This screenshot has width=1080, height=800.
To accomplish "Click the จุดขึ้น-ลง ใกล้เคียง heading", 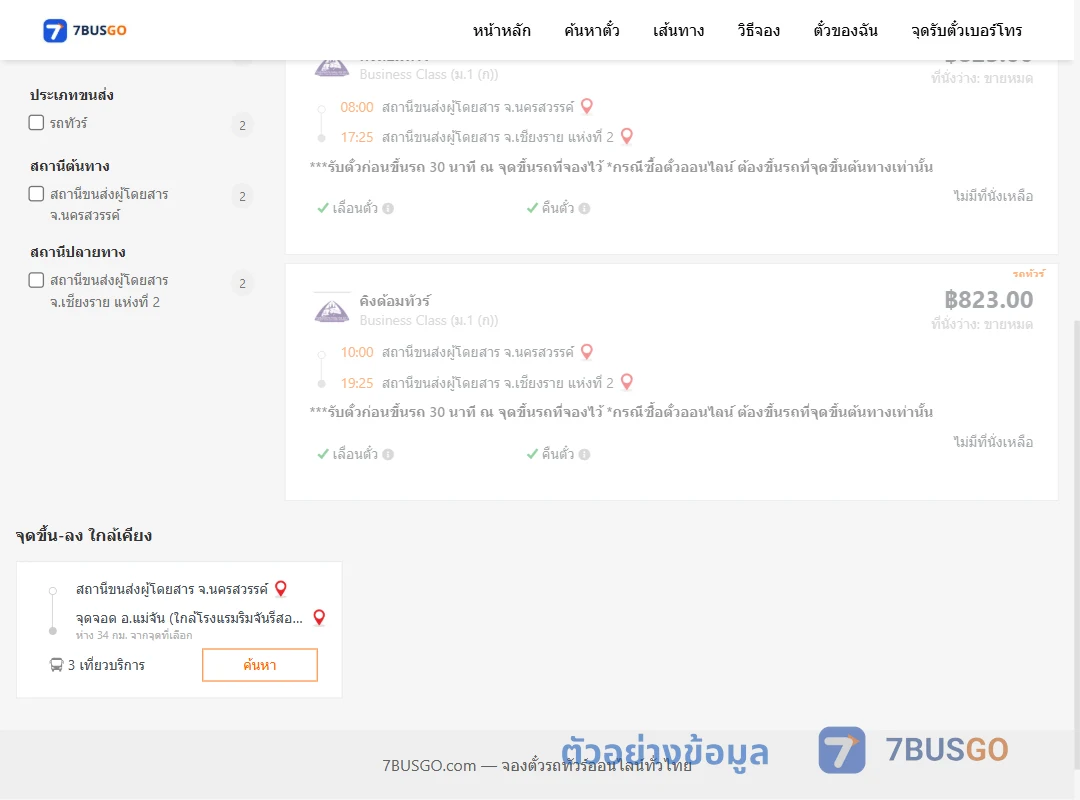I will (84, 535).
